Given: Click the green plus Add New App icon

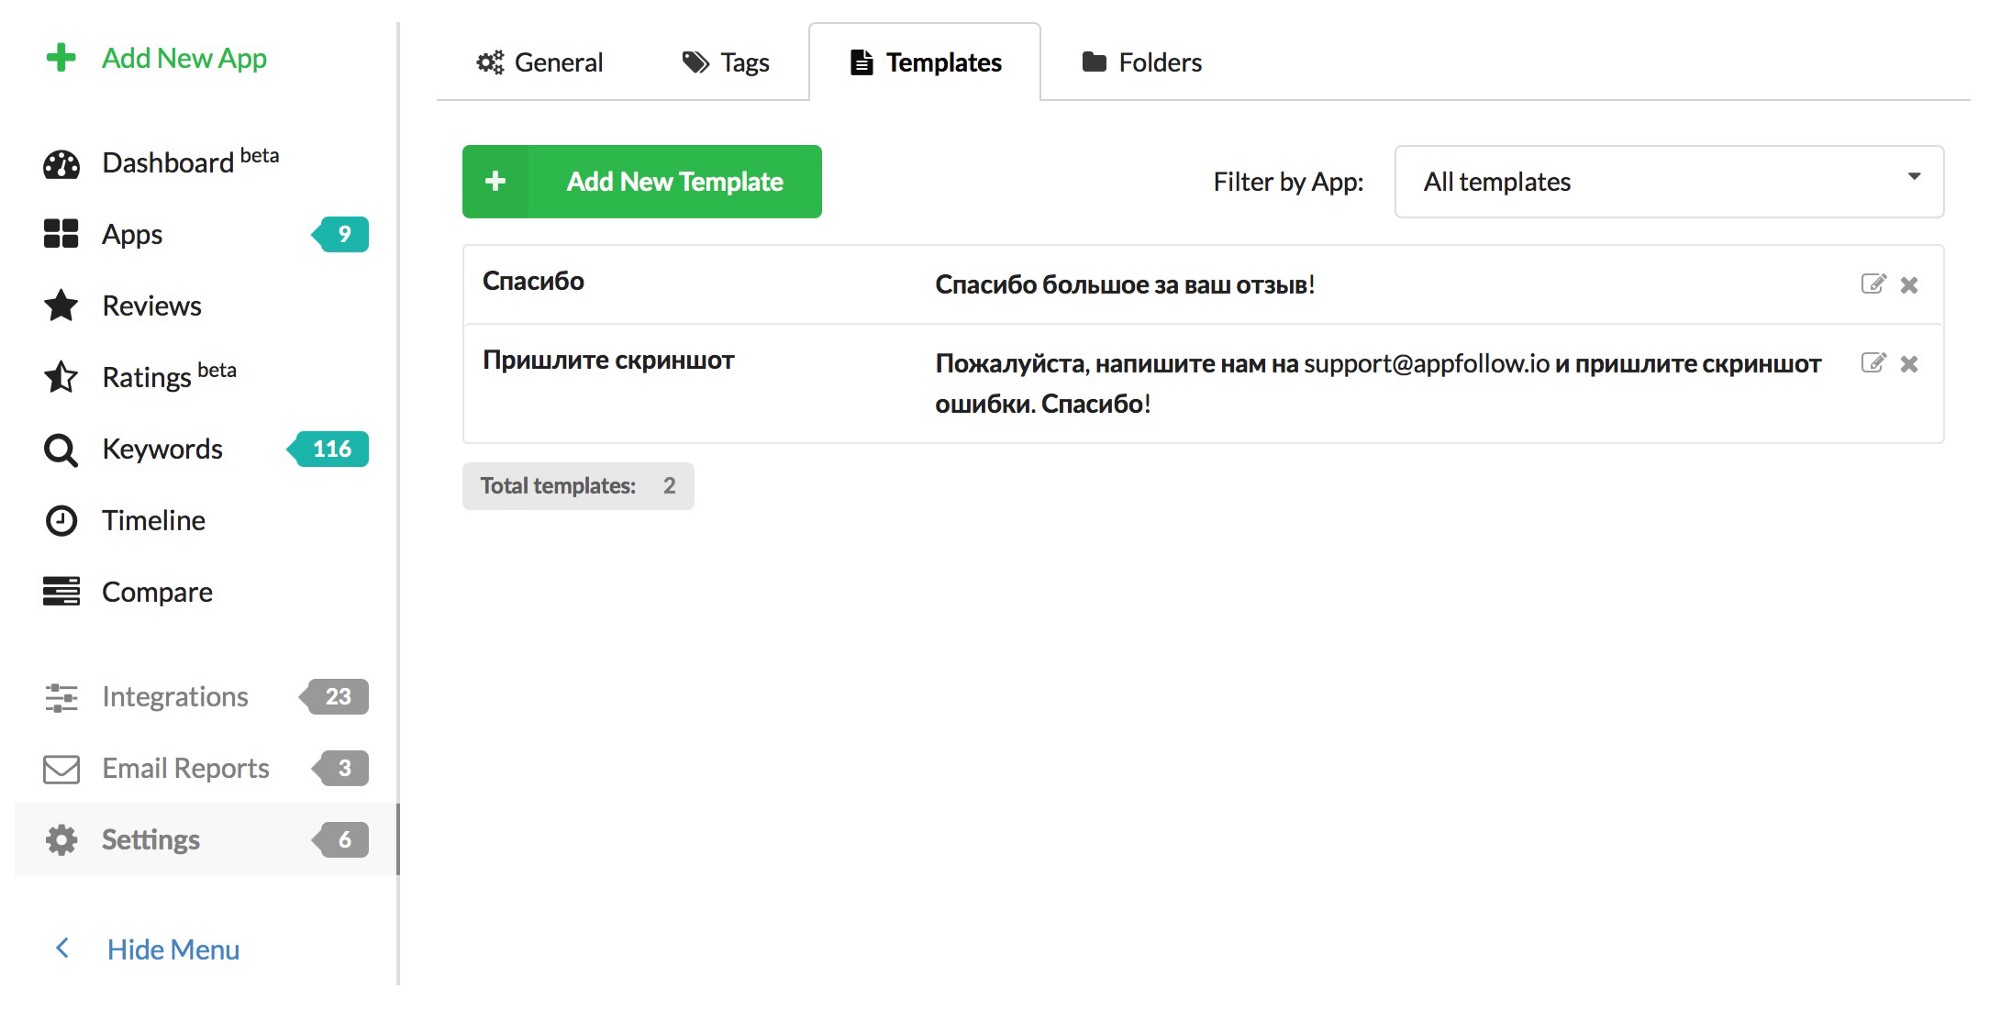Looking at the screenshot, I should click(x=61, y=58).
